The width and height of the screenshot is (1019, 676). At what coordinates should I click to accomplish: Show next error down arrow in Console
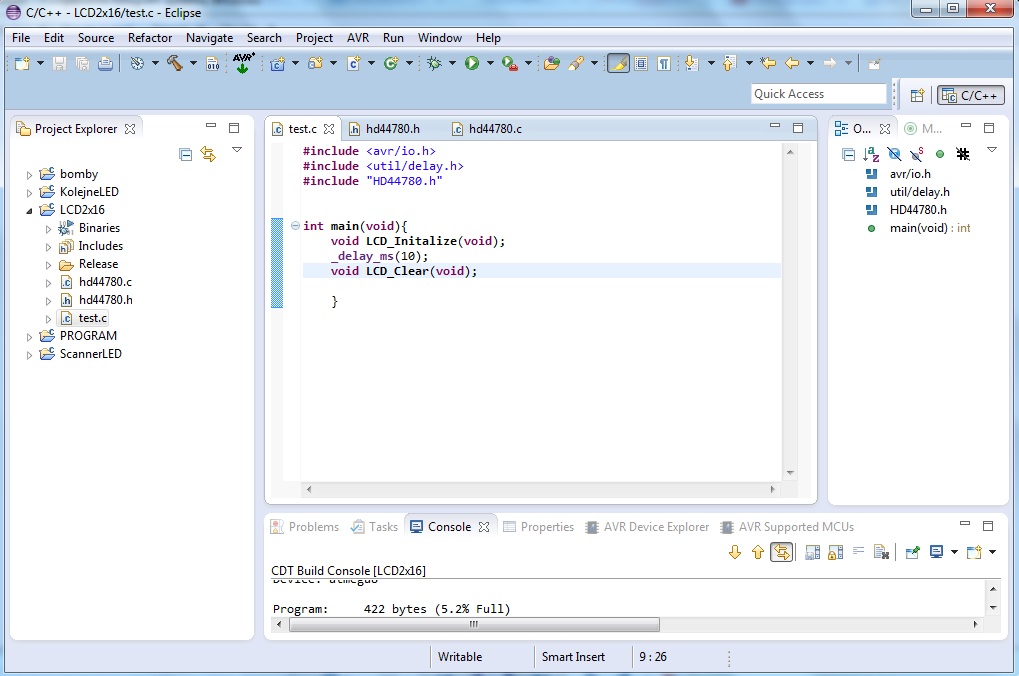pyautogui.click(x=735, y=552)
